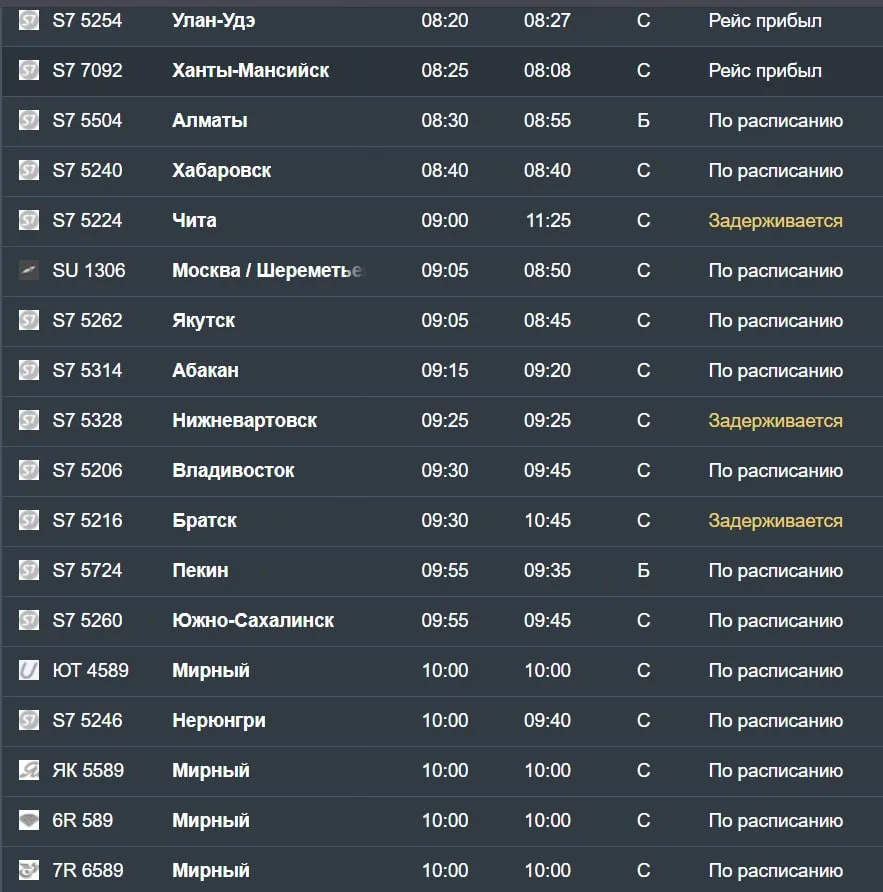Open the Южно-Сахалинск flight row
Image resolution: width=883 pixels, height=892 pixels.
[442, 621]
